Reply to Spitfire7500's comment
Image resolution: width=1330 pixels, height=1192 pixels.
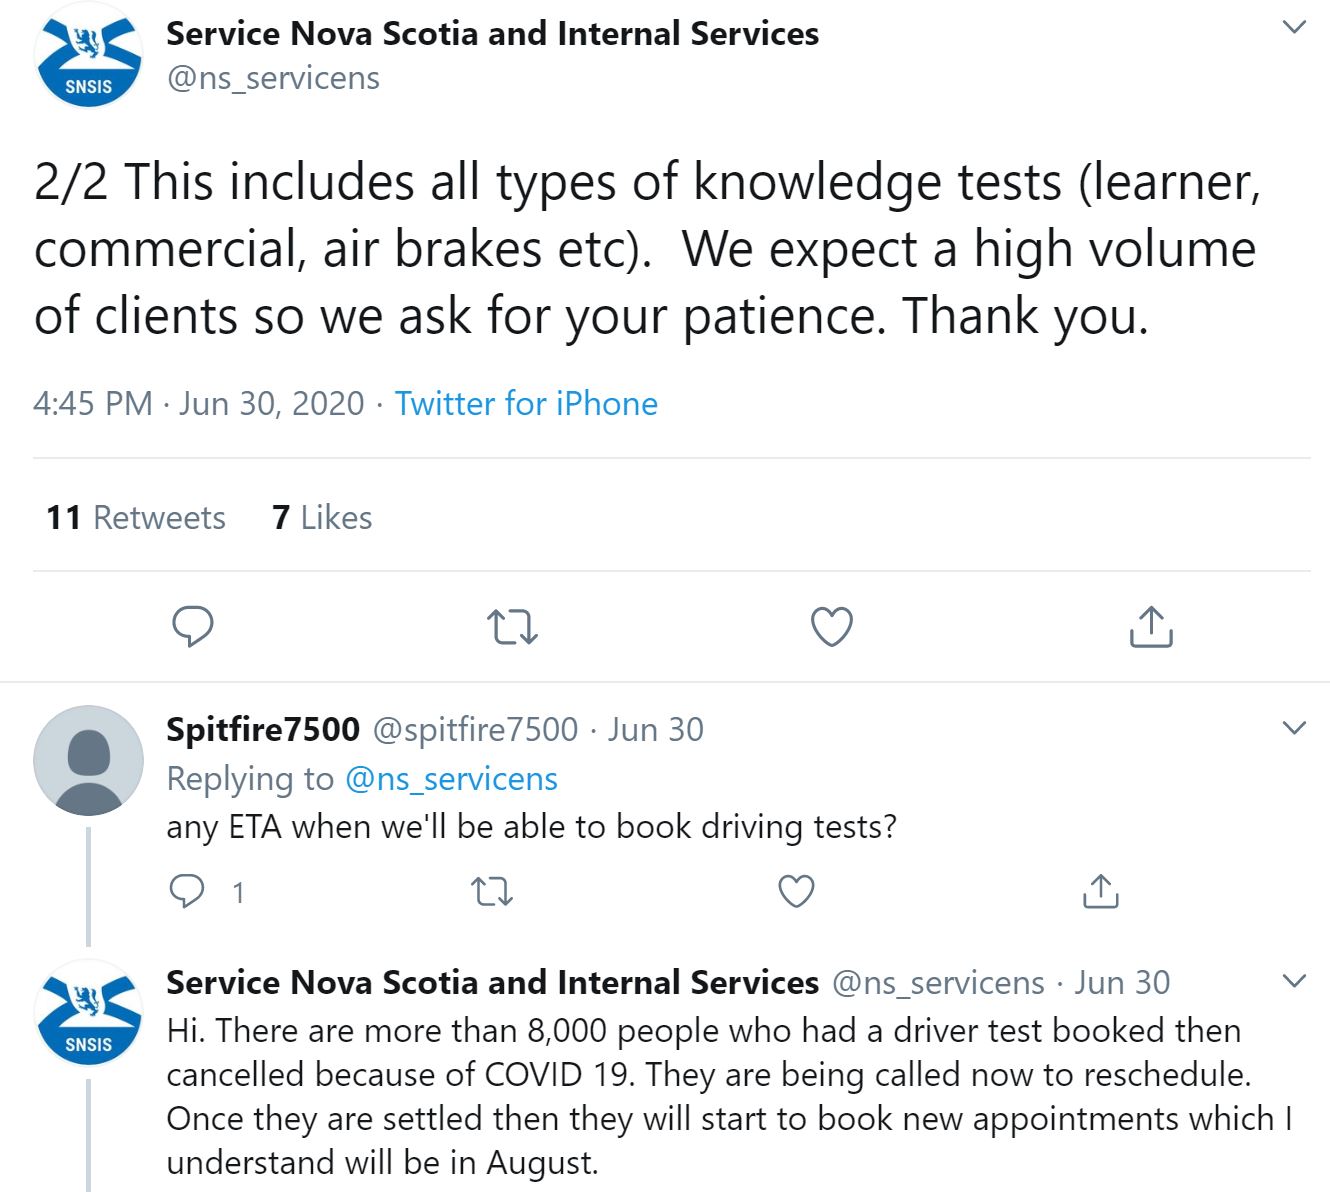click(187, 891)
